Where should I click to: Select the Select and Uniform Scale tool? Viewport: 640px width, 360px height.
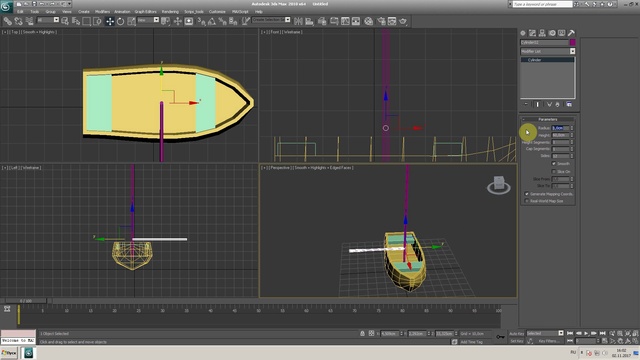(131, 21)
